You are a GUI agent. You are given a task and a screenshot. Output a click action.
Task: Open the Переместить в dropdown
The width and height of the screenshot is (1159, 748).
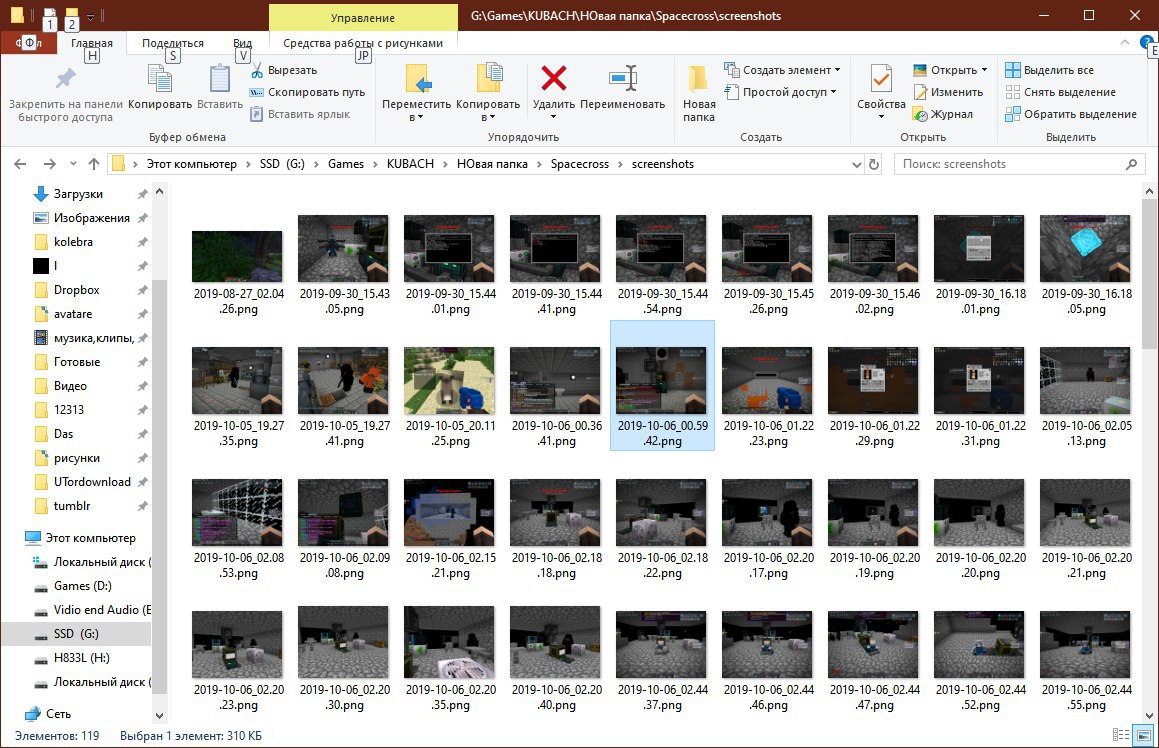click(416, 93)
